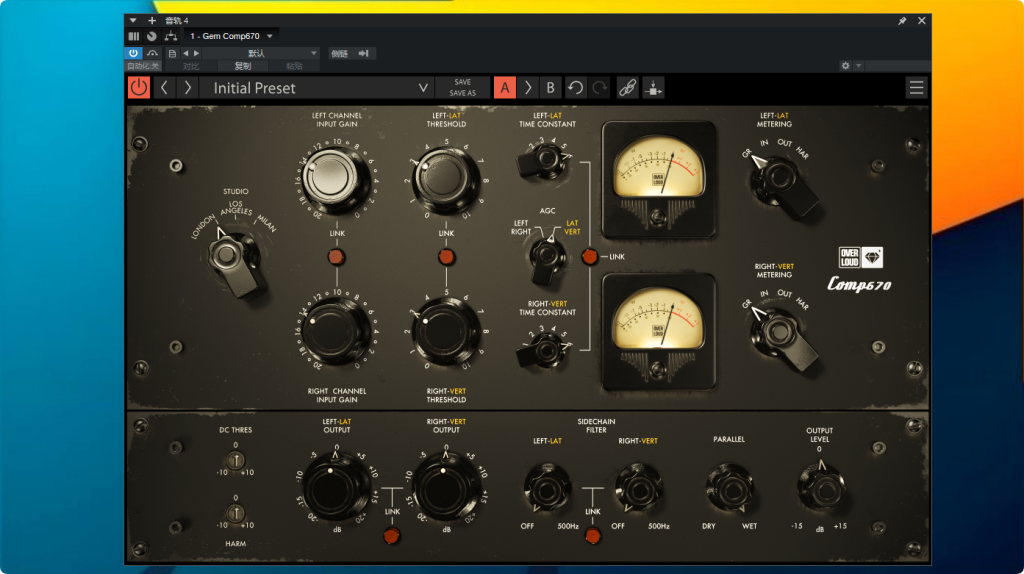Toggle the blue host bypass power button

pos(133,53)
